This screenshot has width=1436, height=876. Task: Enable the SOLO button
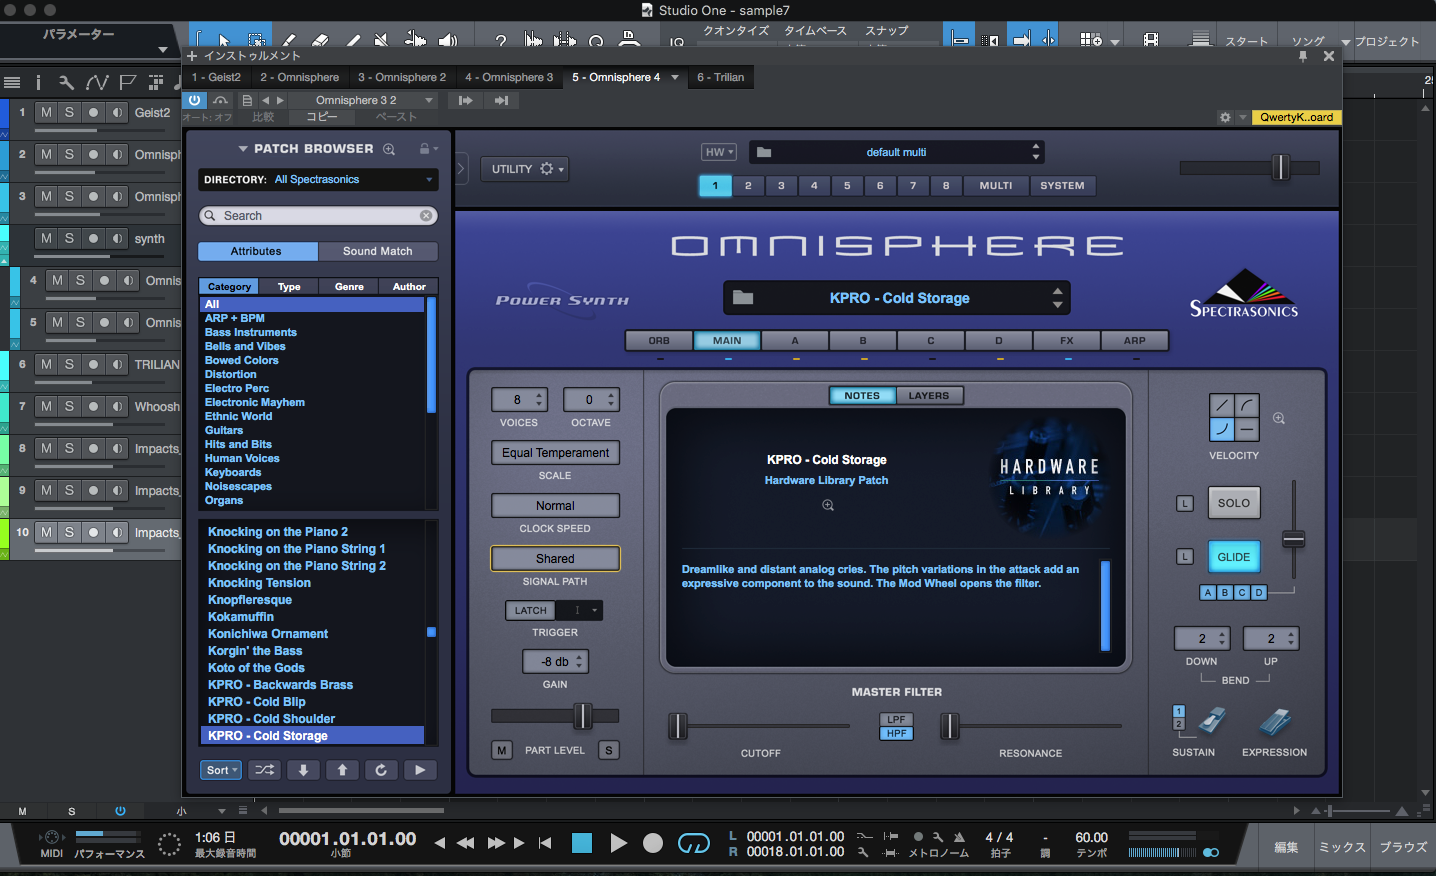click(1234, 503)
